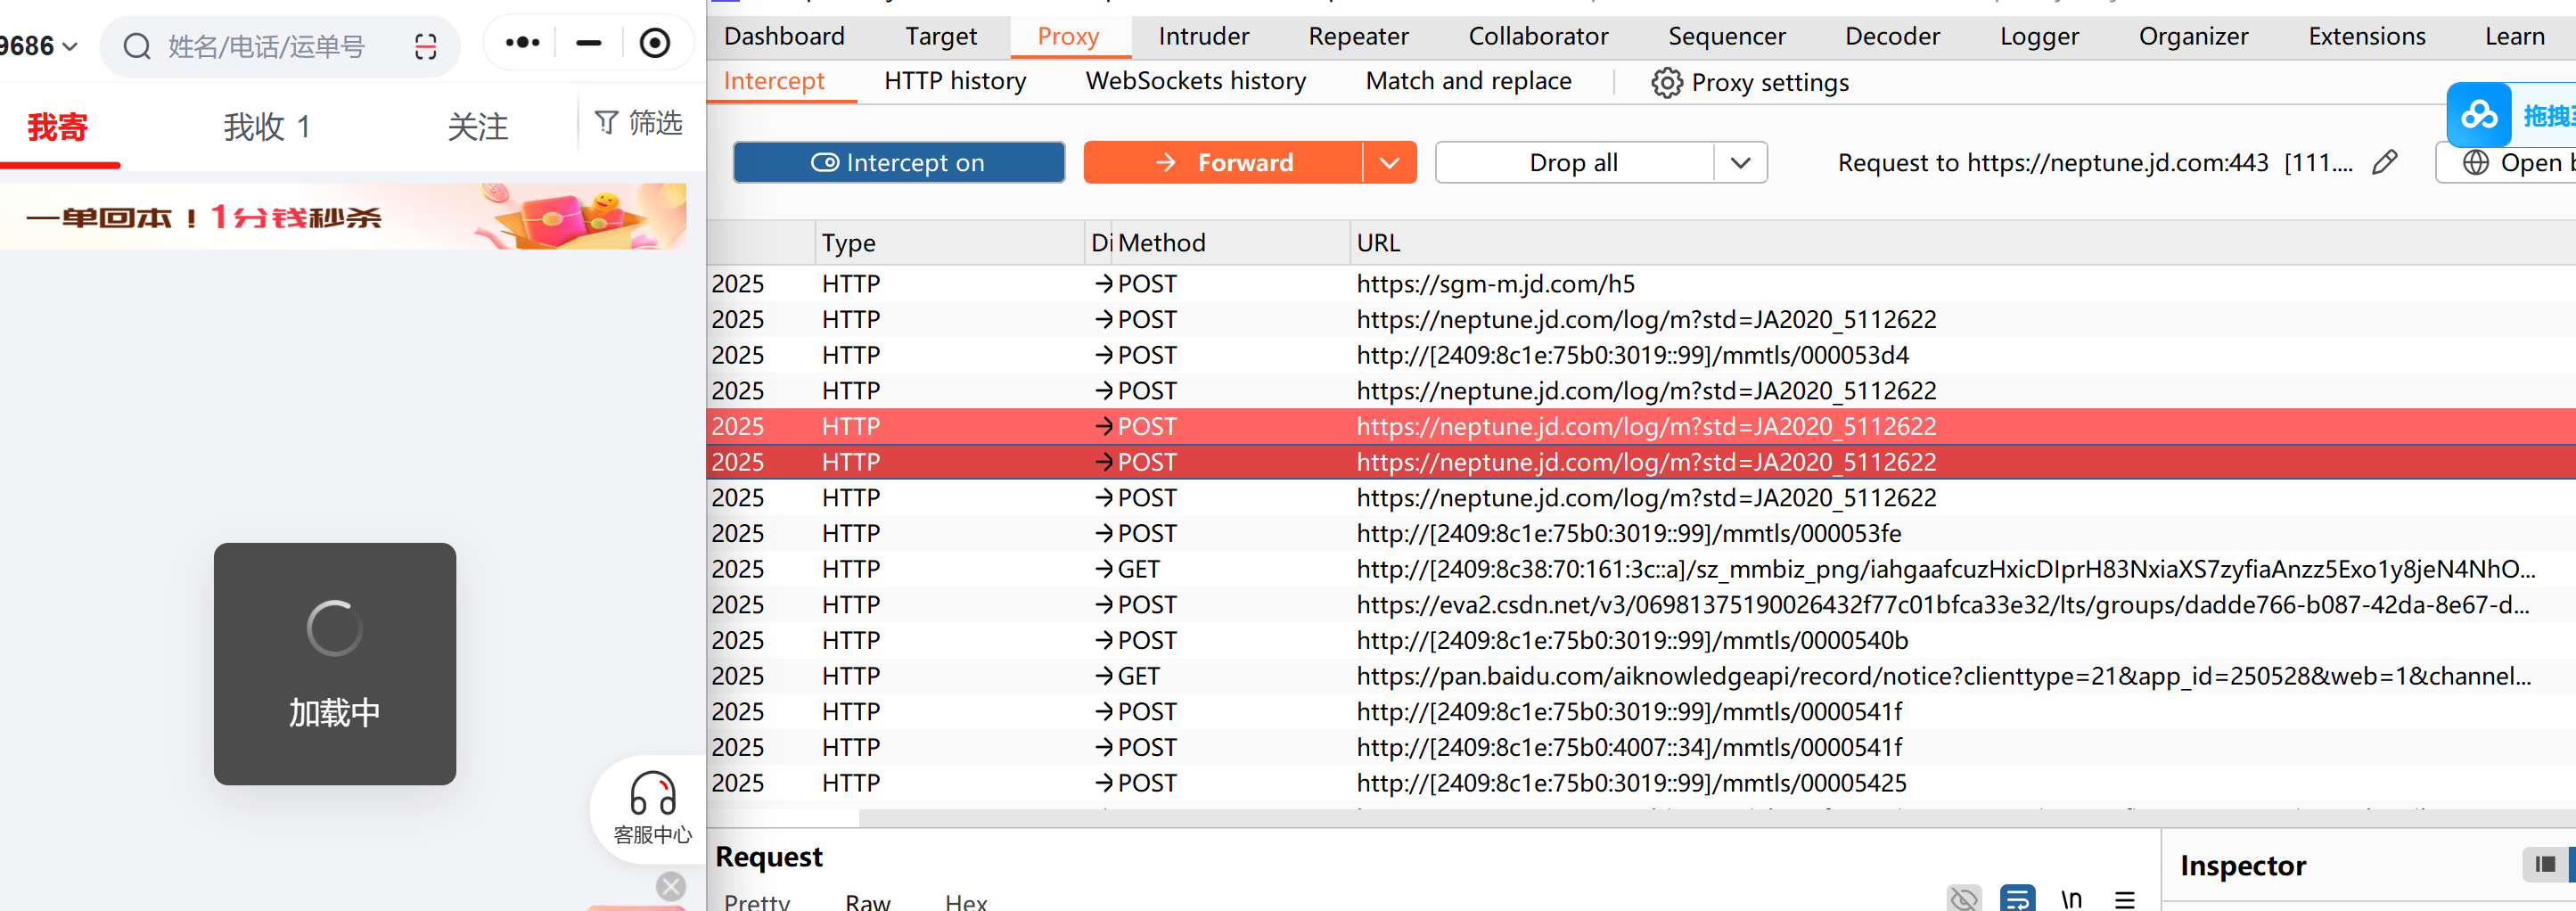Open the Collaborator tab
Screen dimensions: 2576x911
[x=1538, y=37]
